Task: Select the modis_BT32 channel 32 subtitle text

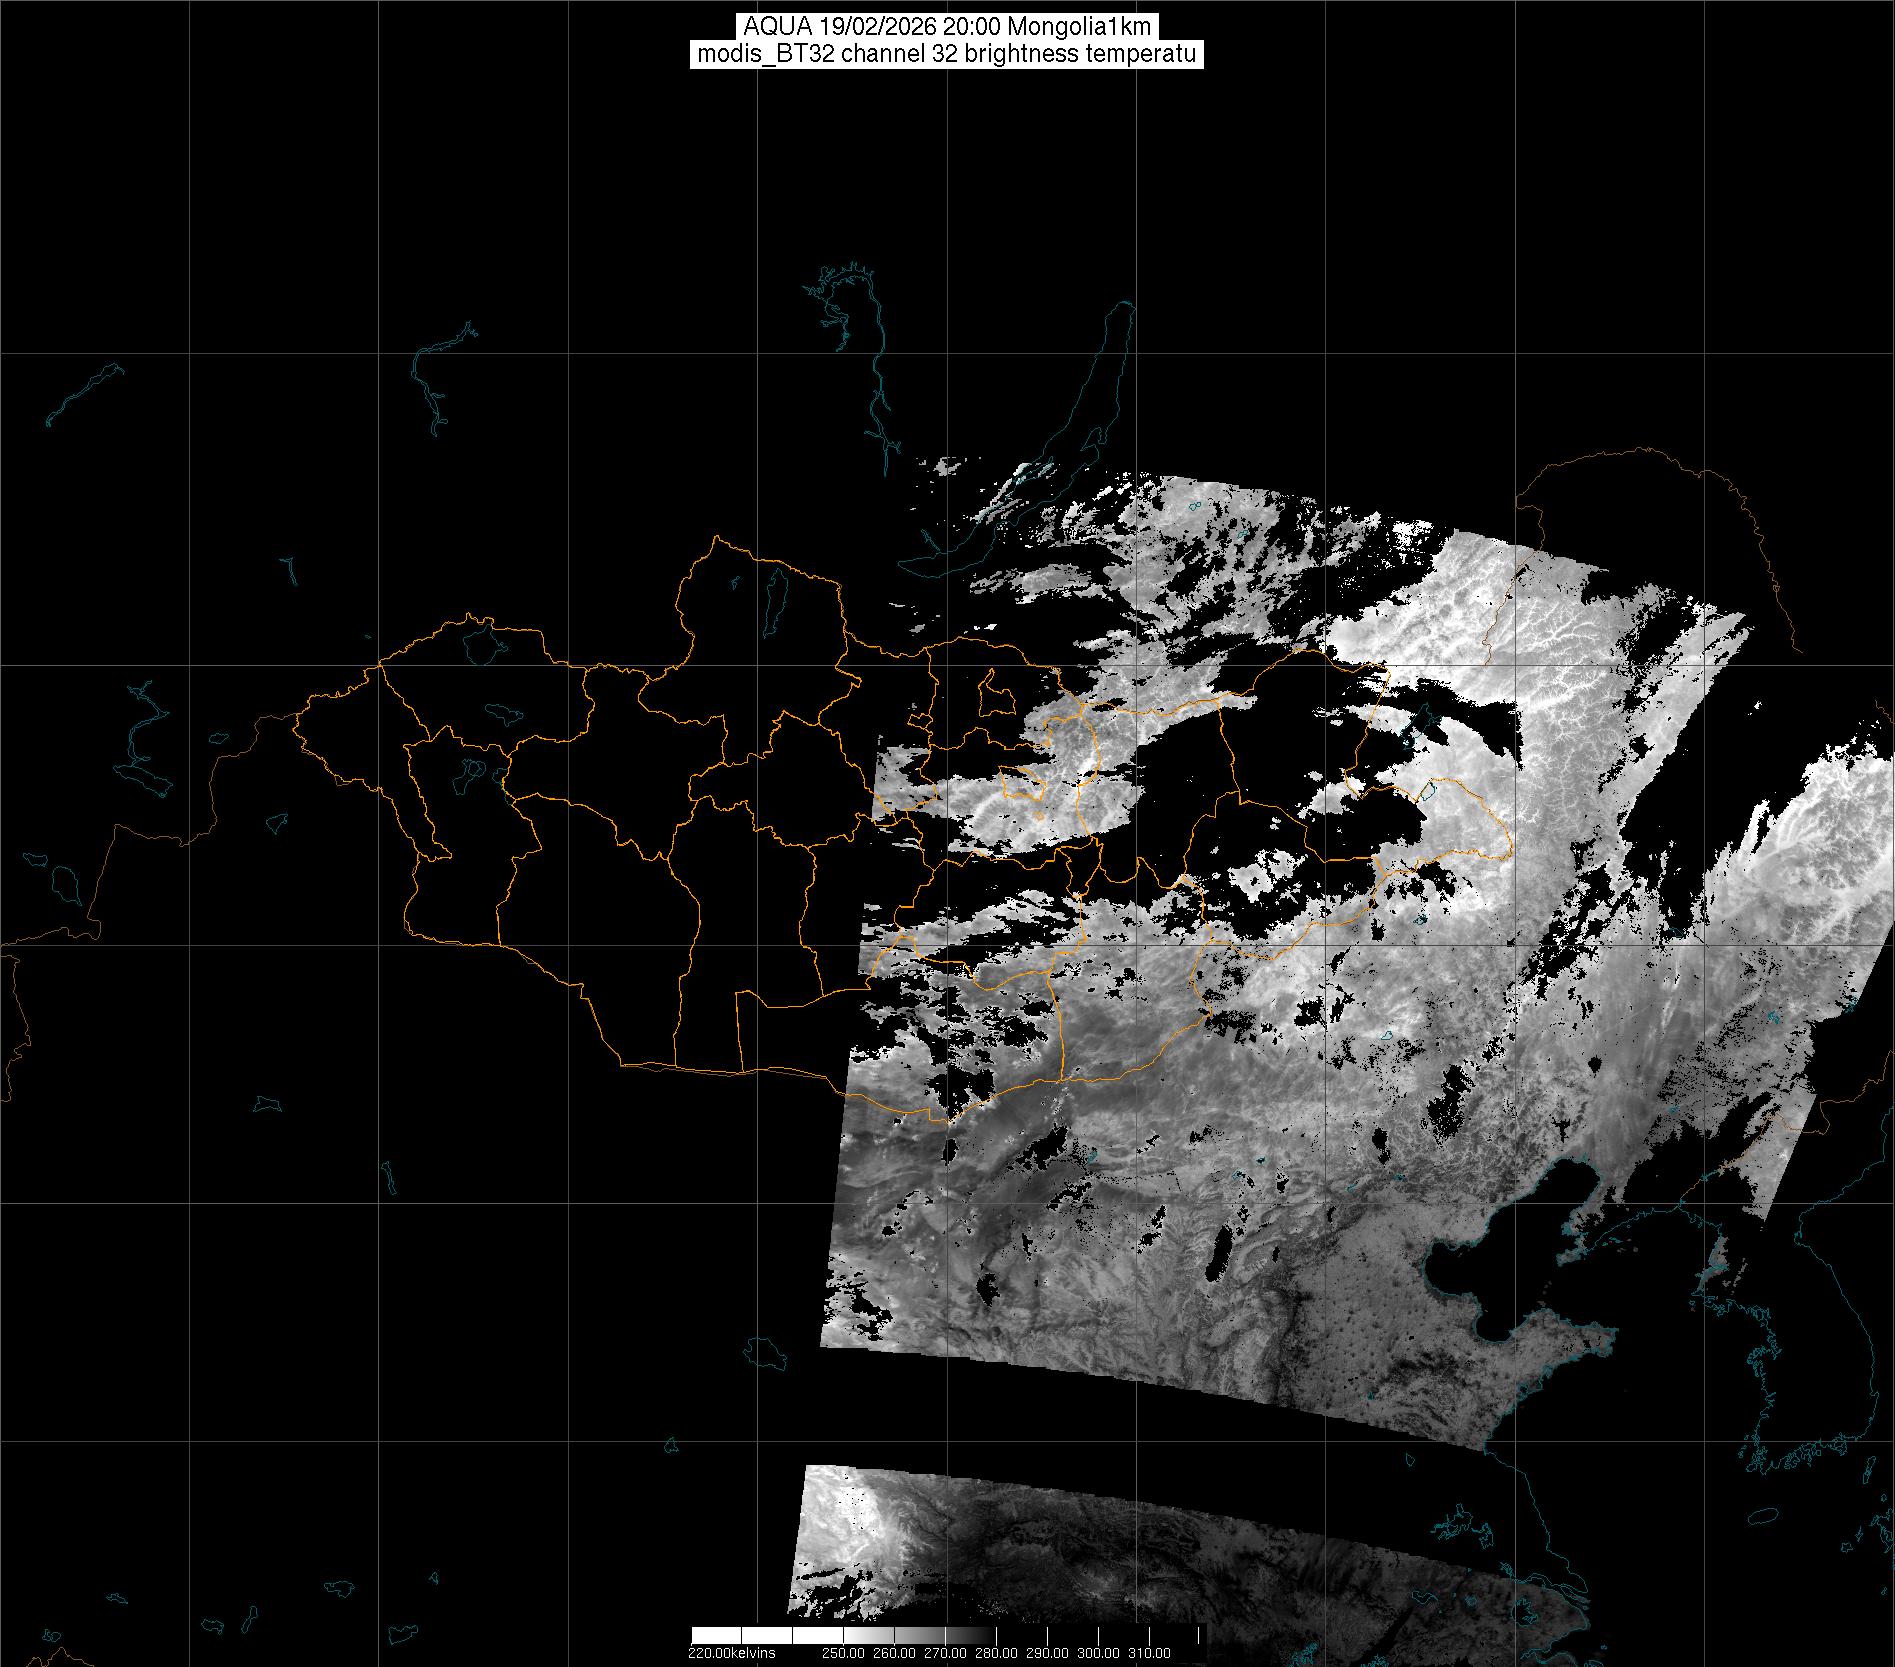Action: point(947,54)
